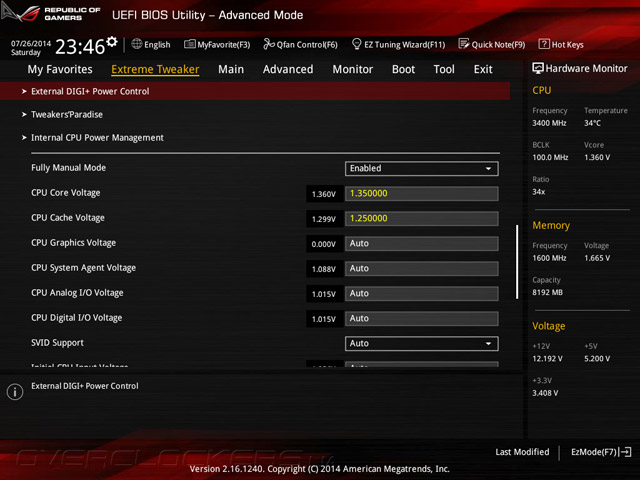The width and height of the screenshot is (640, 480).
Task: Click the 0.000V Graphics Voltage reading
Action: point(324,244)
